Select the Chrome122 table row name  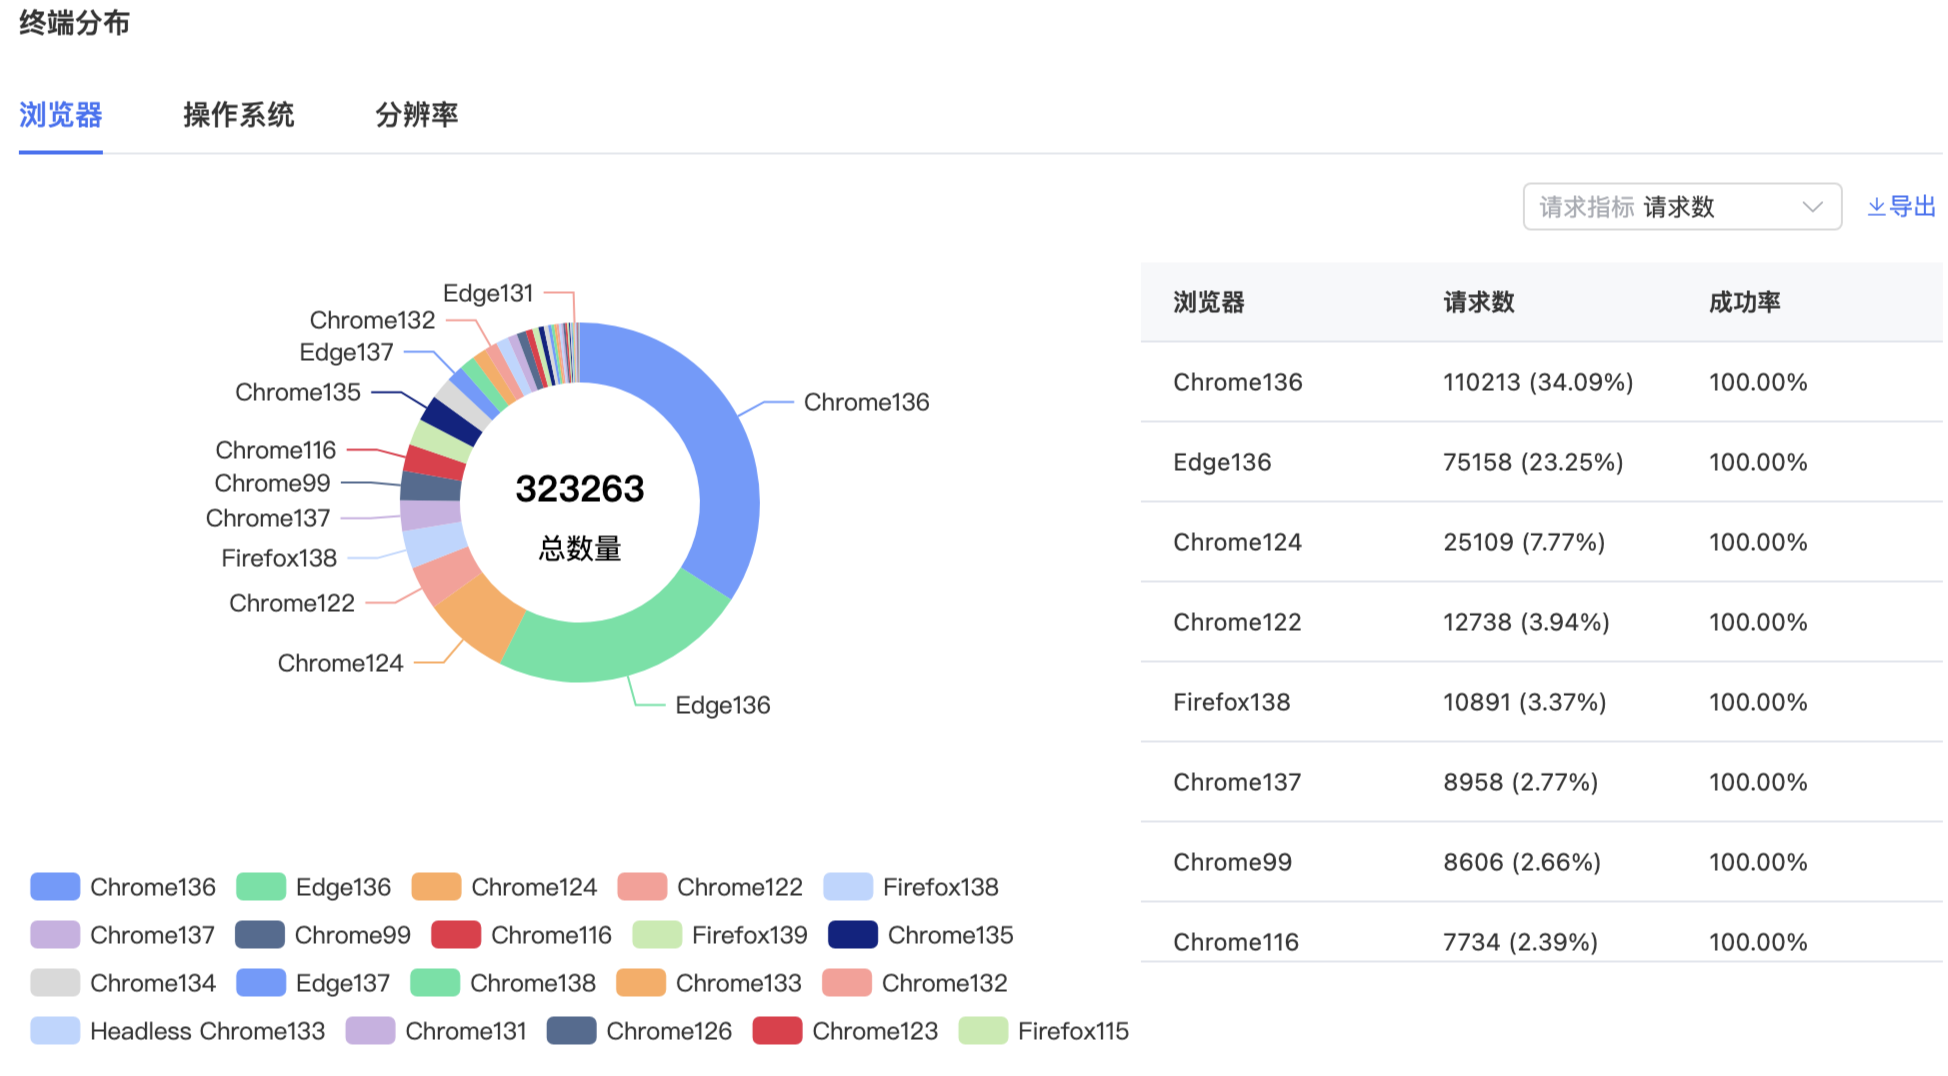pos(1238,622)
